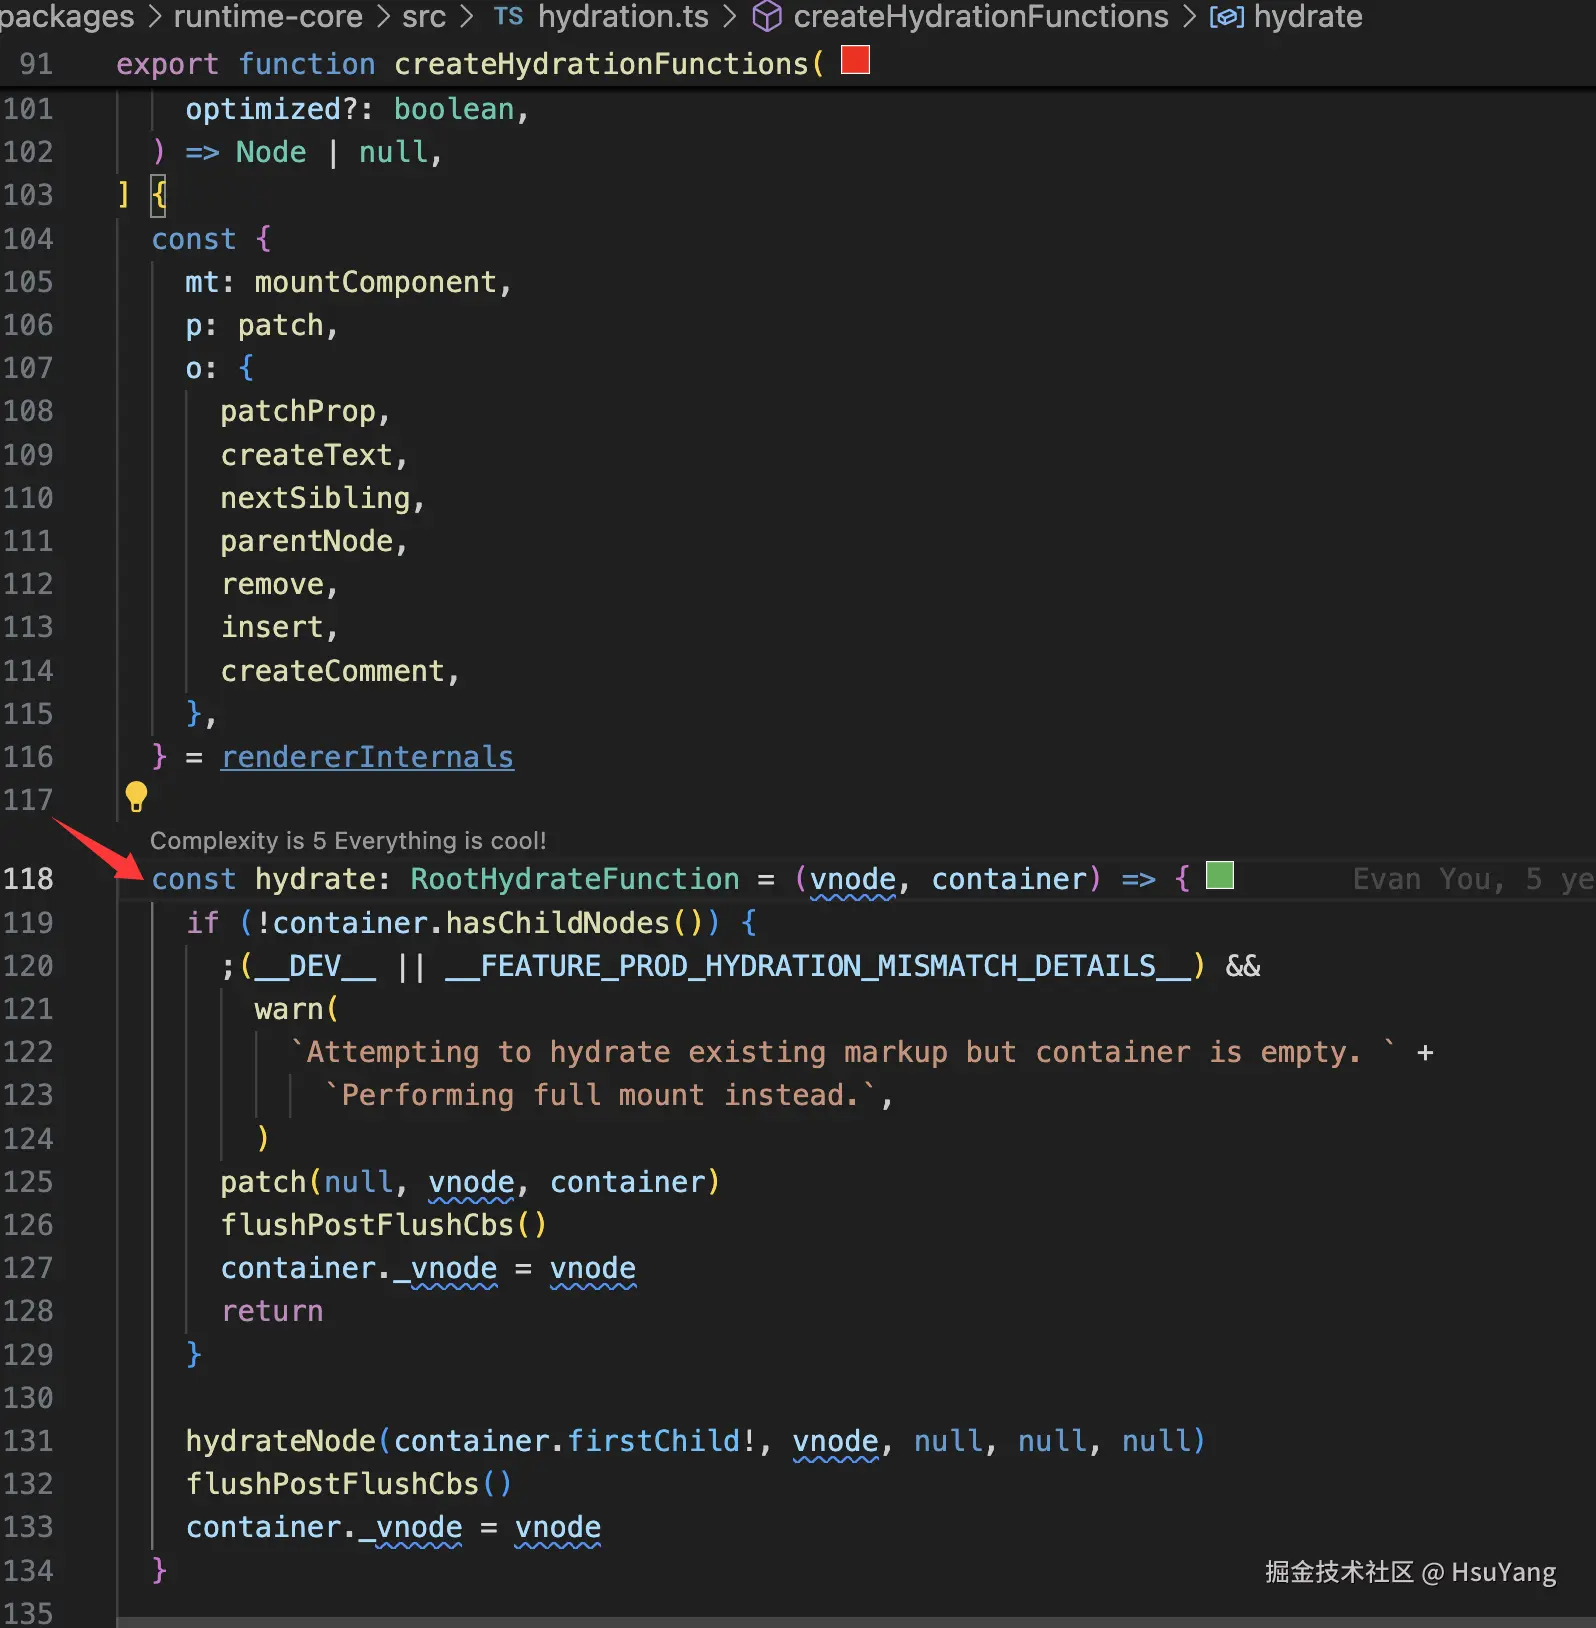Click the cube icon before createHydrationFunctions
Screen dimensions: 1596x1628
[766, 17]
